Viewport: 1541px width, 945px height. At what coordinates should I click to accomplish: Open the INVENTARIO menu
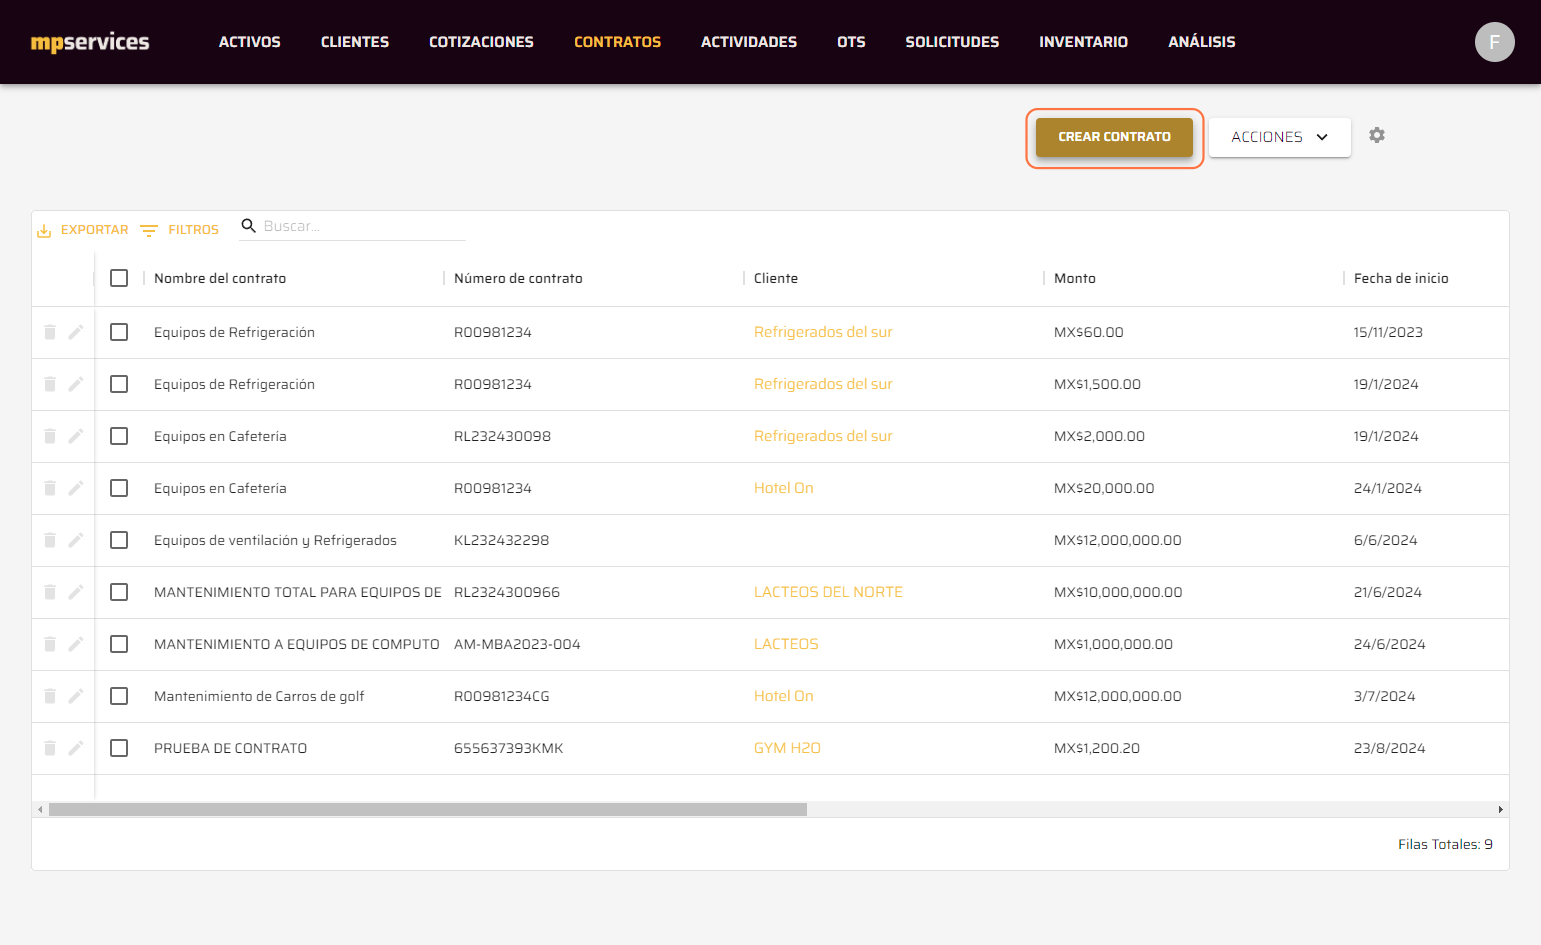click(x=1083, y=42)
